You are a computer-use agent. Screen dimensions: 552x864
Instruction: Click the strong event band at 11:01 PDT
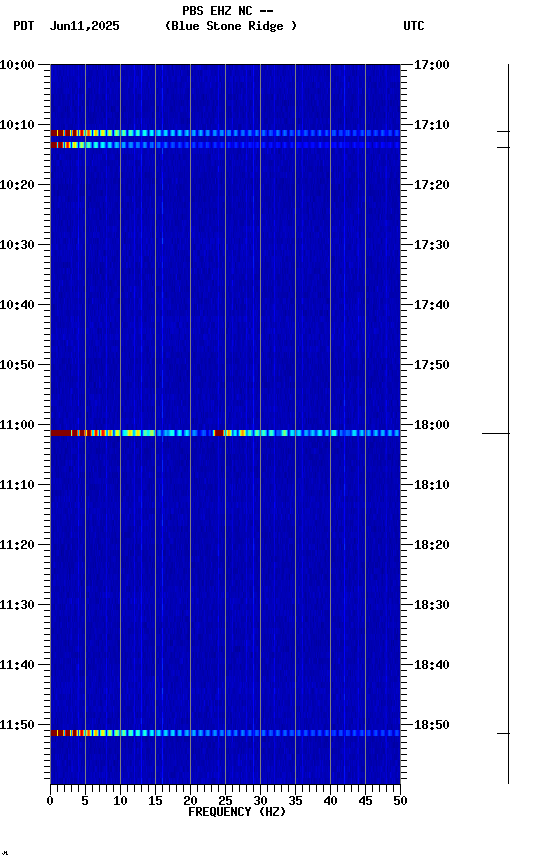click(225, 434)
